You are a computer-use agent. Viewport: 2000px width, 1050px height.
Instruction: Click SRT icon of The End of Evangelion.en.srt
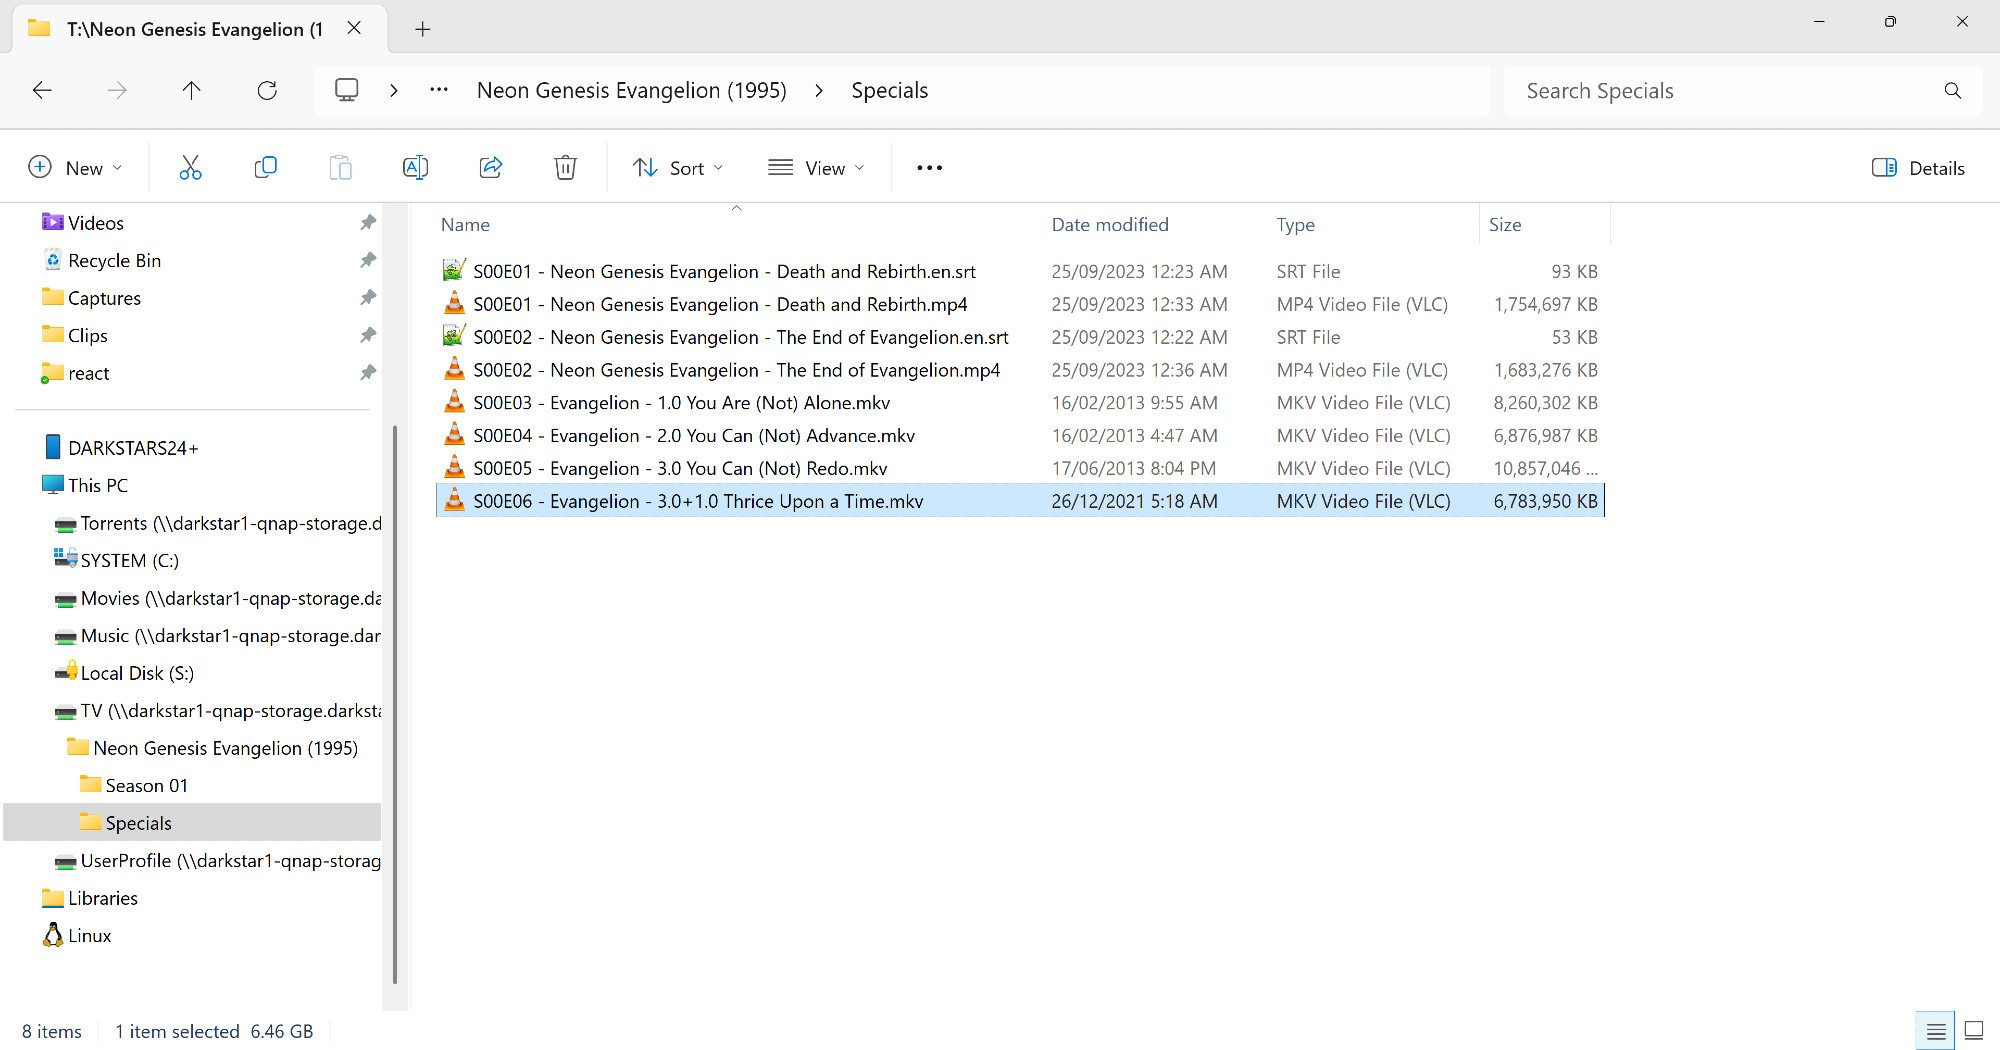point(454,336)
